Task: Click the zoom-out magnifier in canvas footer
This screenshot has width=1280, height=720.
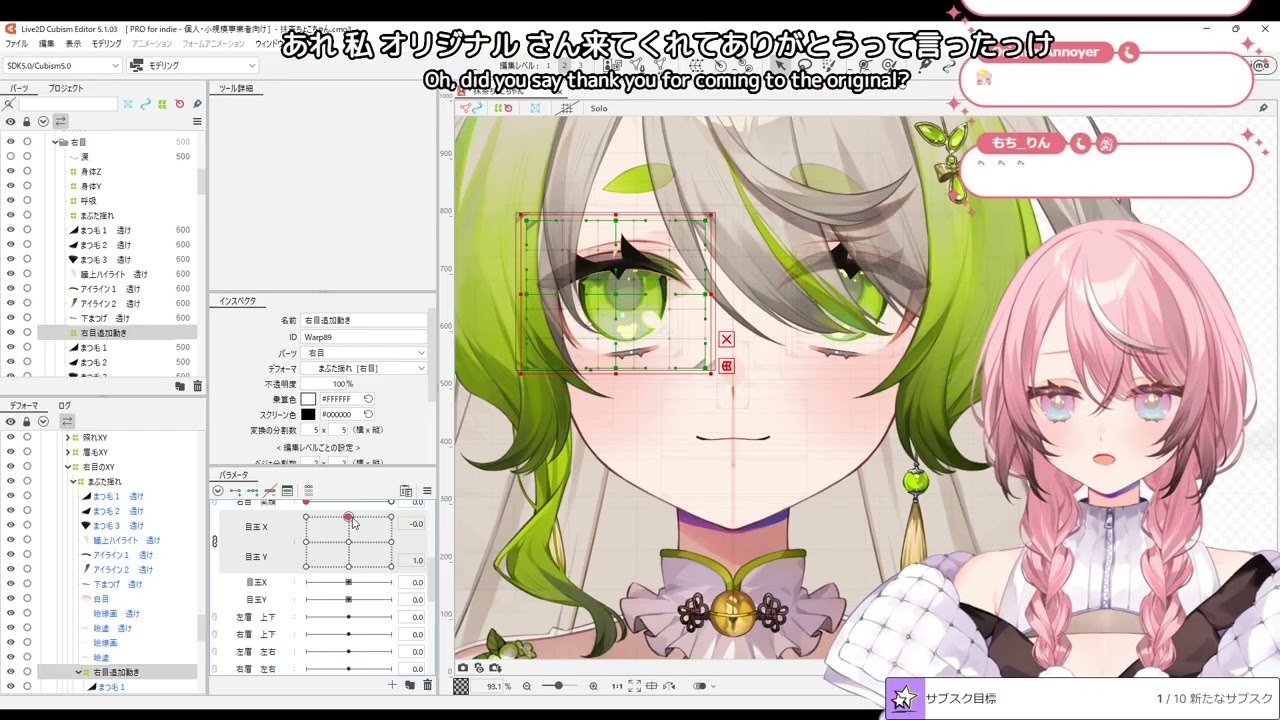Action: coord(527,686)
